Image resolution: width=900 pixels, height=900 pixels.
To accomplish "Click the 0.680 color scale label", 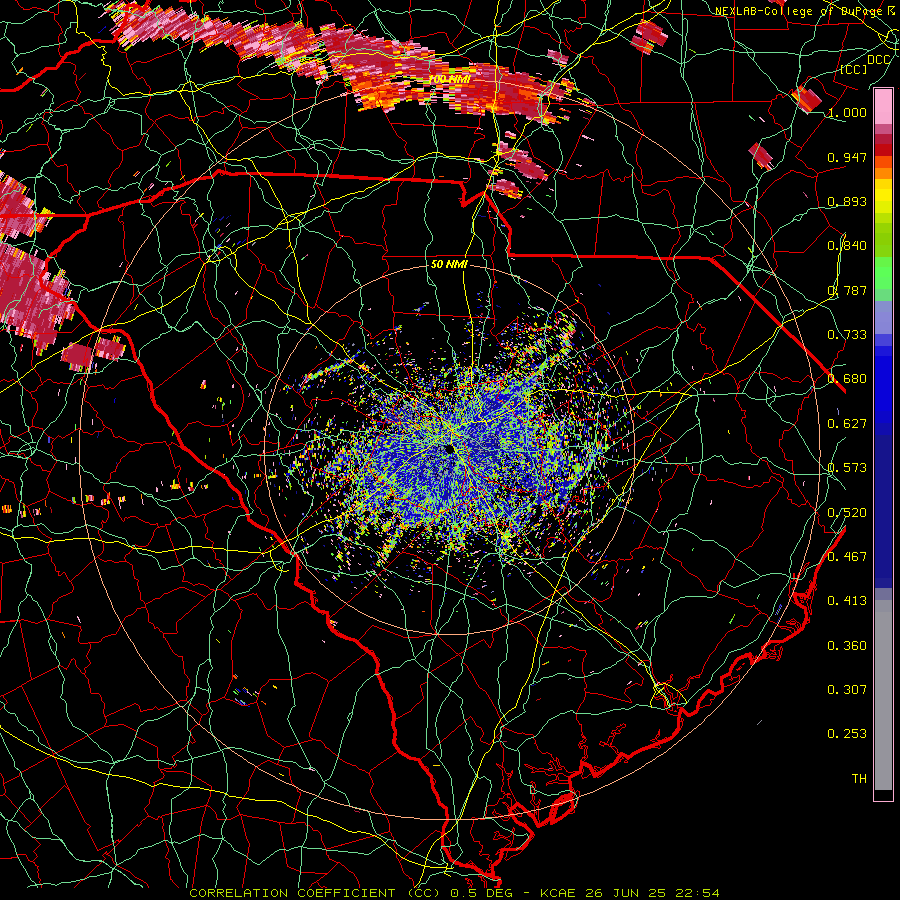I will pyautogui.click(x=847, y=379).
